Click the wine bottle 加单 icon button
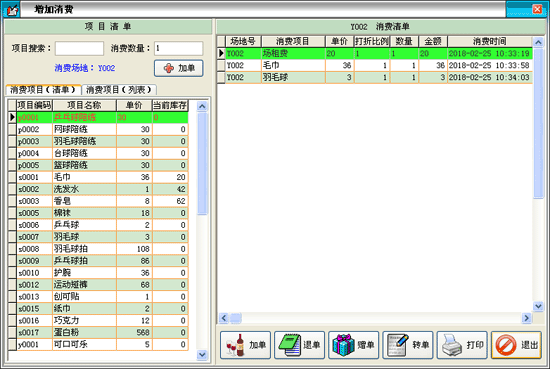Viewport: 550px width, 369px height. 246,345
